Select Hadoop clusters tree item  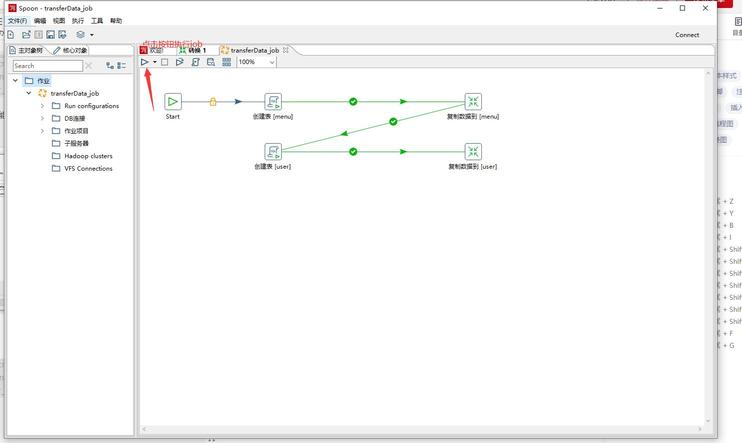[x=82, y=156]
